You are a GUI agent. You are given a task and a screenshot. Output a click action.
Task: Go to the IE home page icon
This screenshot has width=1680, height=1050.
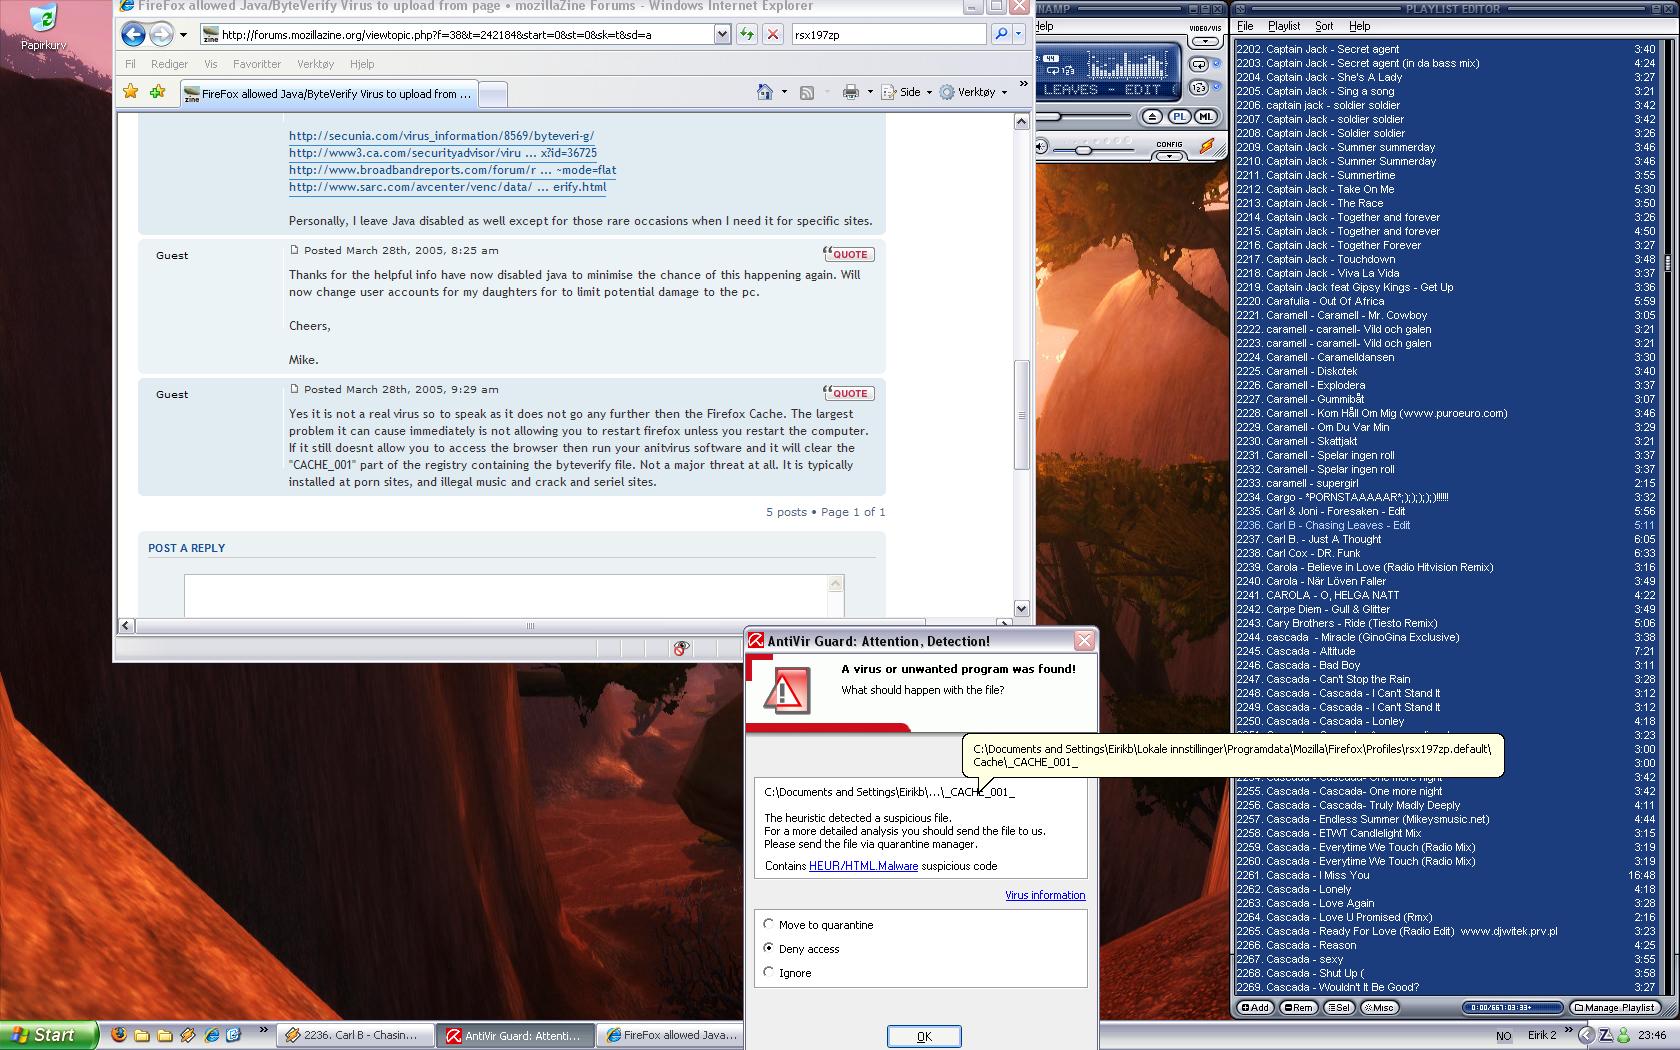pyautogui.click(x=765, y=92)
